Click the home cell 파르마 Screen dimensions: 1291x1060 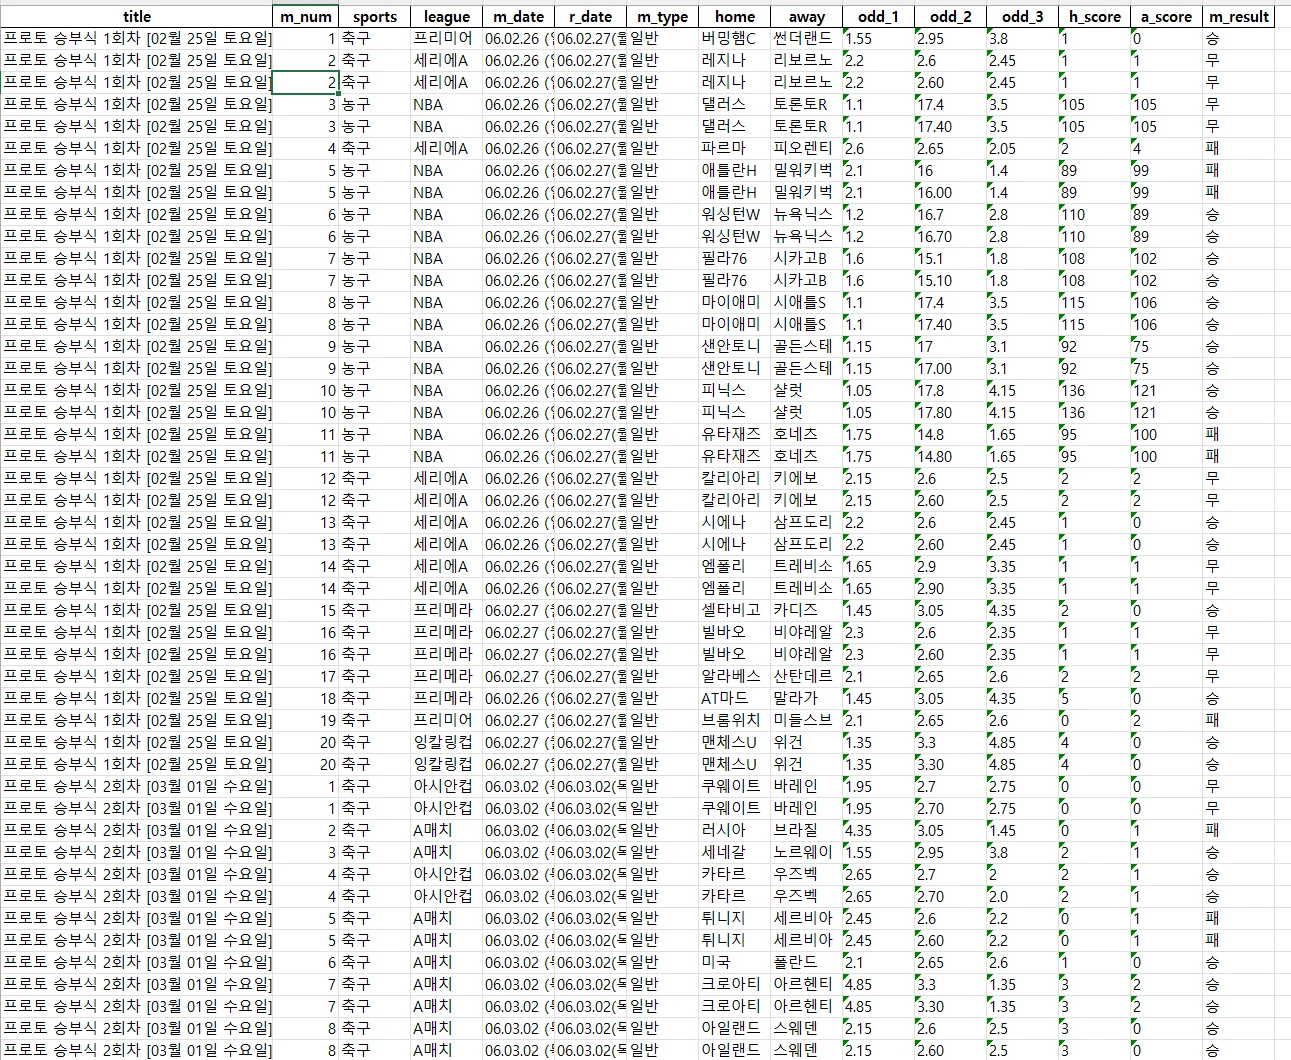tap(734, 148)
